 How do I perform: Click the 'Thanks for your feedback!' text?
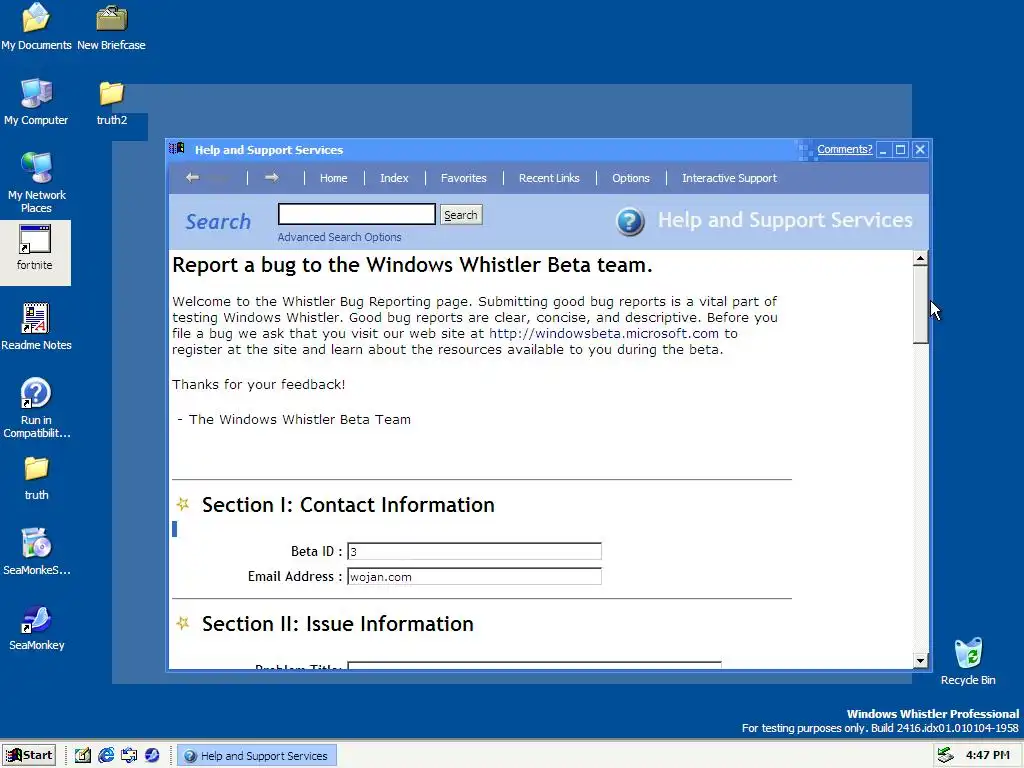(259, 385)
